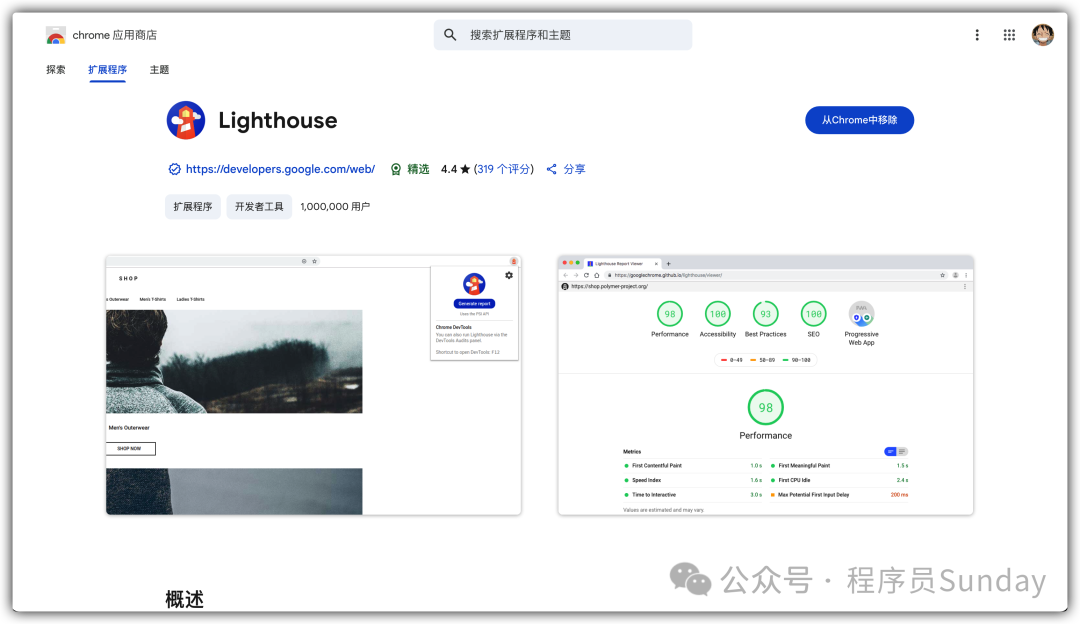Focus the 搜索扩展程序和主题 search field
Screen dimensions: 1080x624
575,35
